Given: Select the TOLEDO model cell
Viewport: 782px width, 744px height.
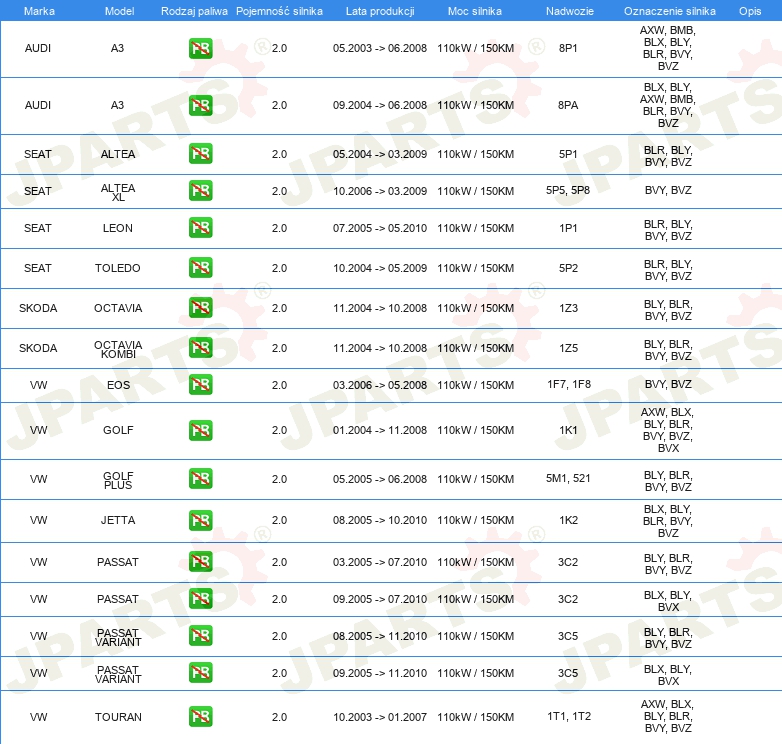Looking at the screenshot, I should click(118, 268).
